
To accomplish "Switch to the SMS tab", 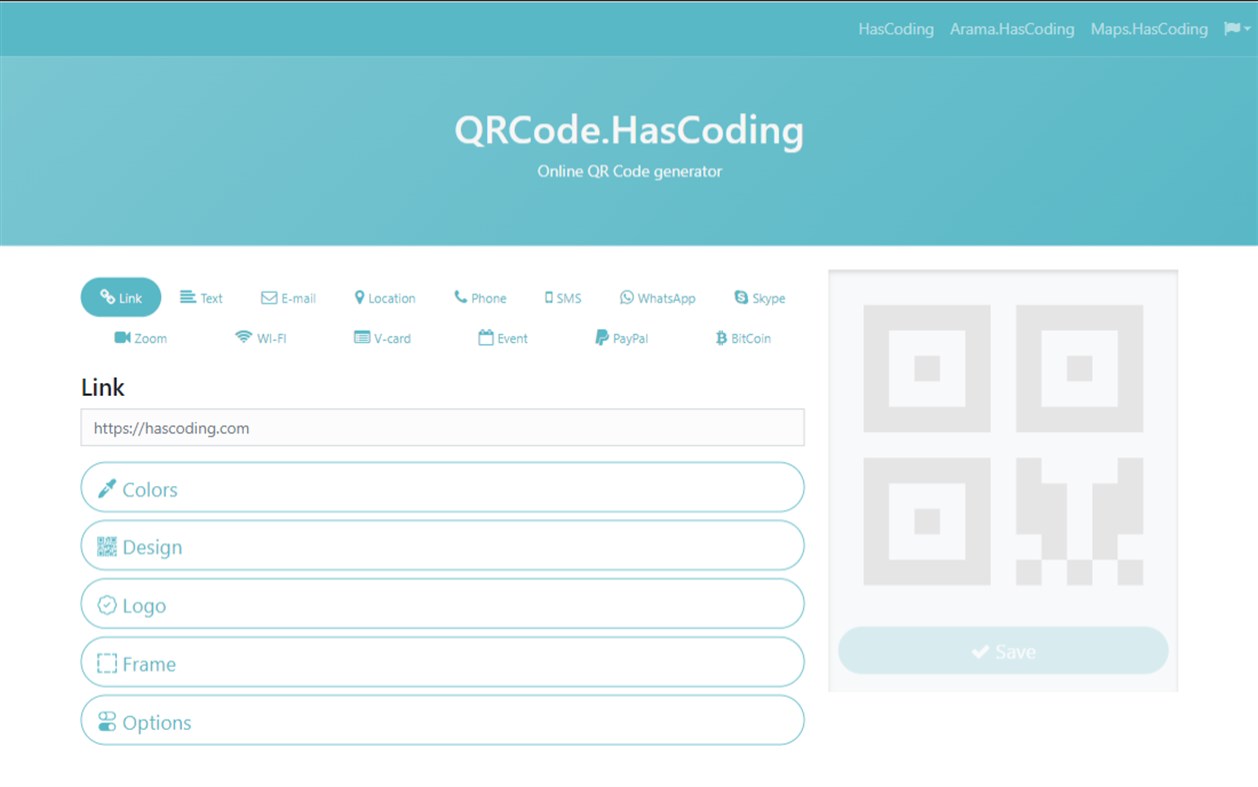I will [563, 298].
